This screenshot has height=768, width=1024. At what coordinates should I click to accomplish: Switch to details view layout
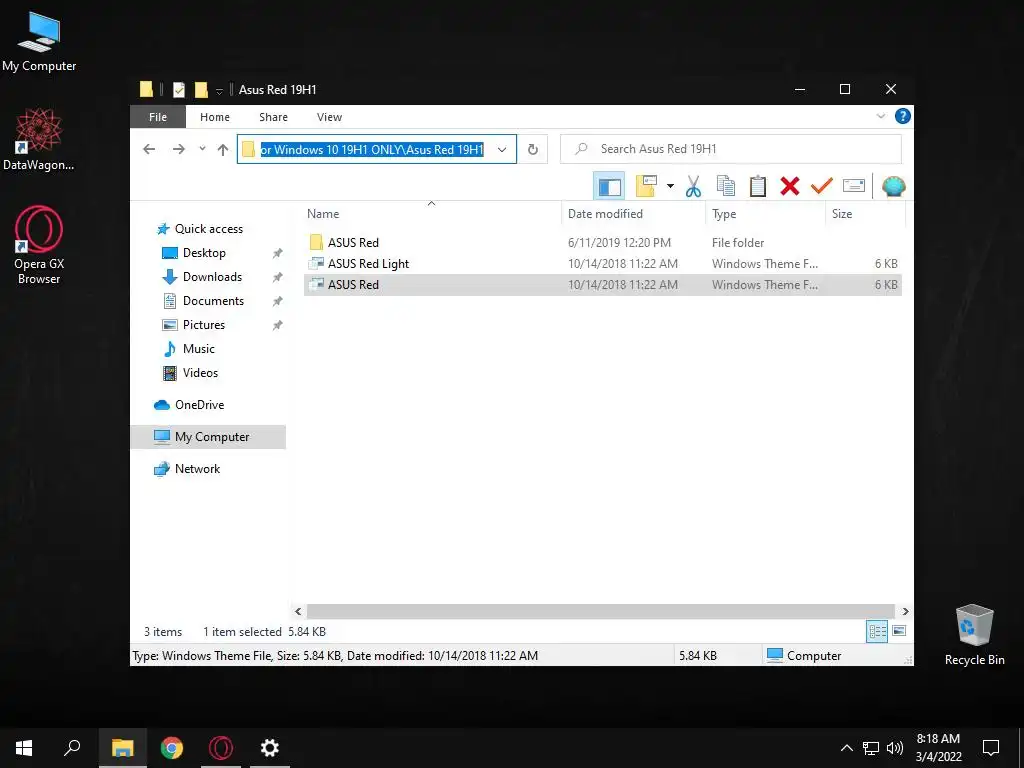point(877,632)
